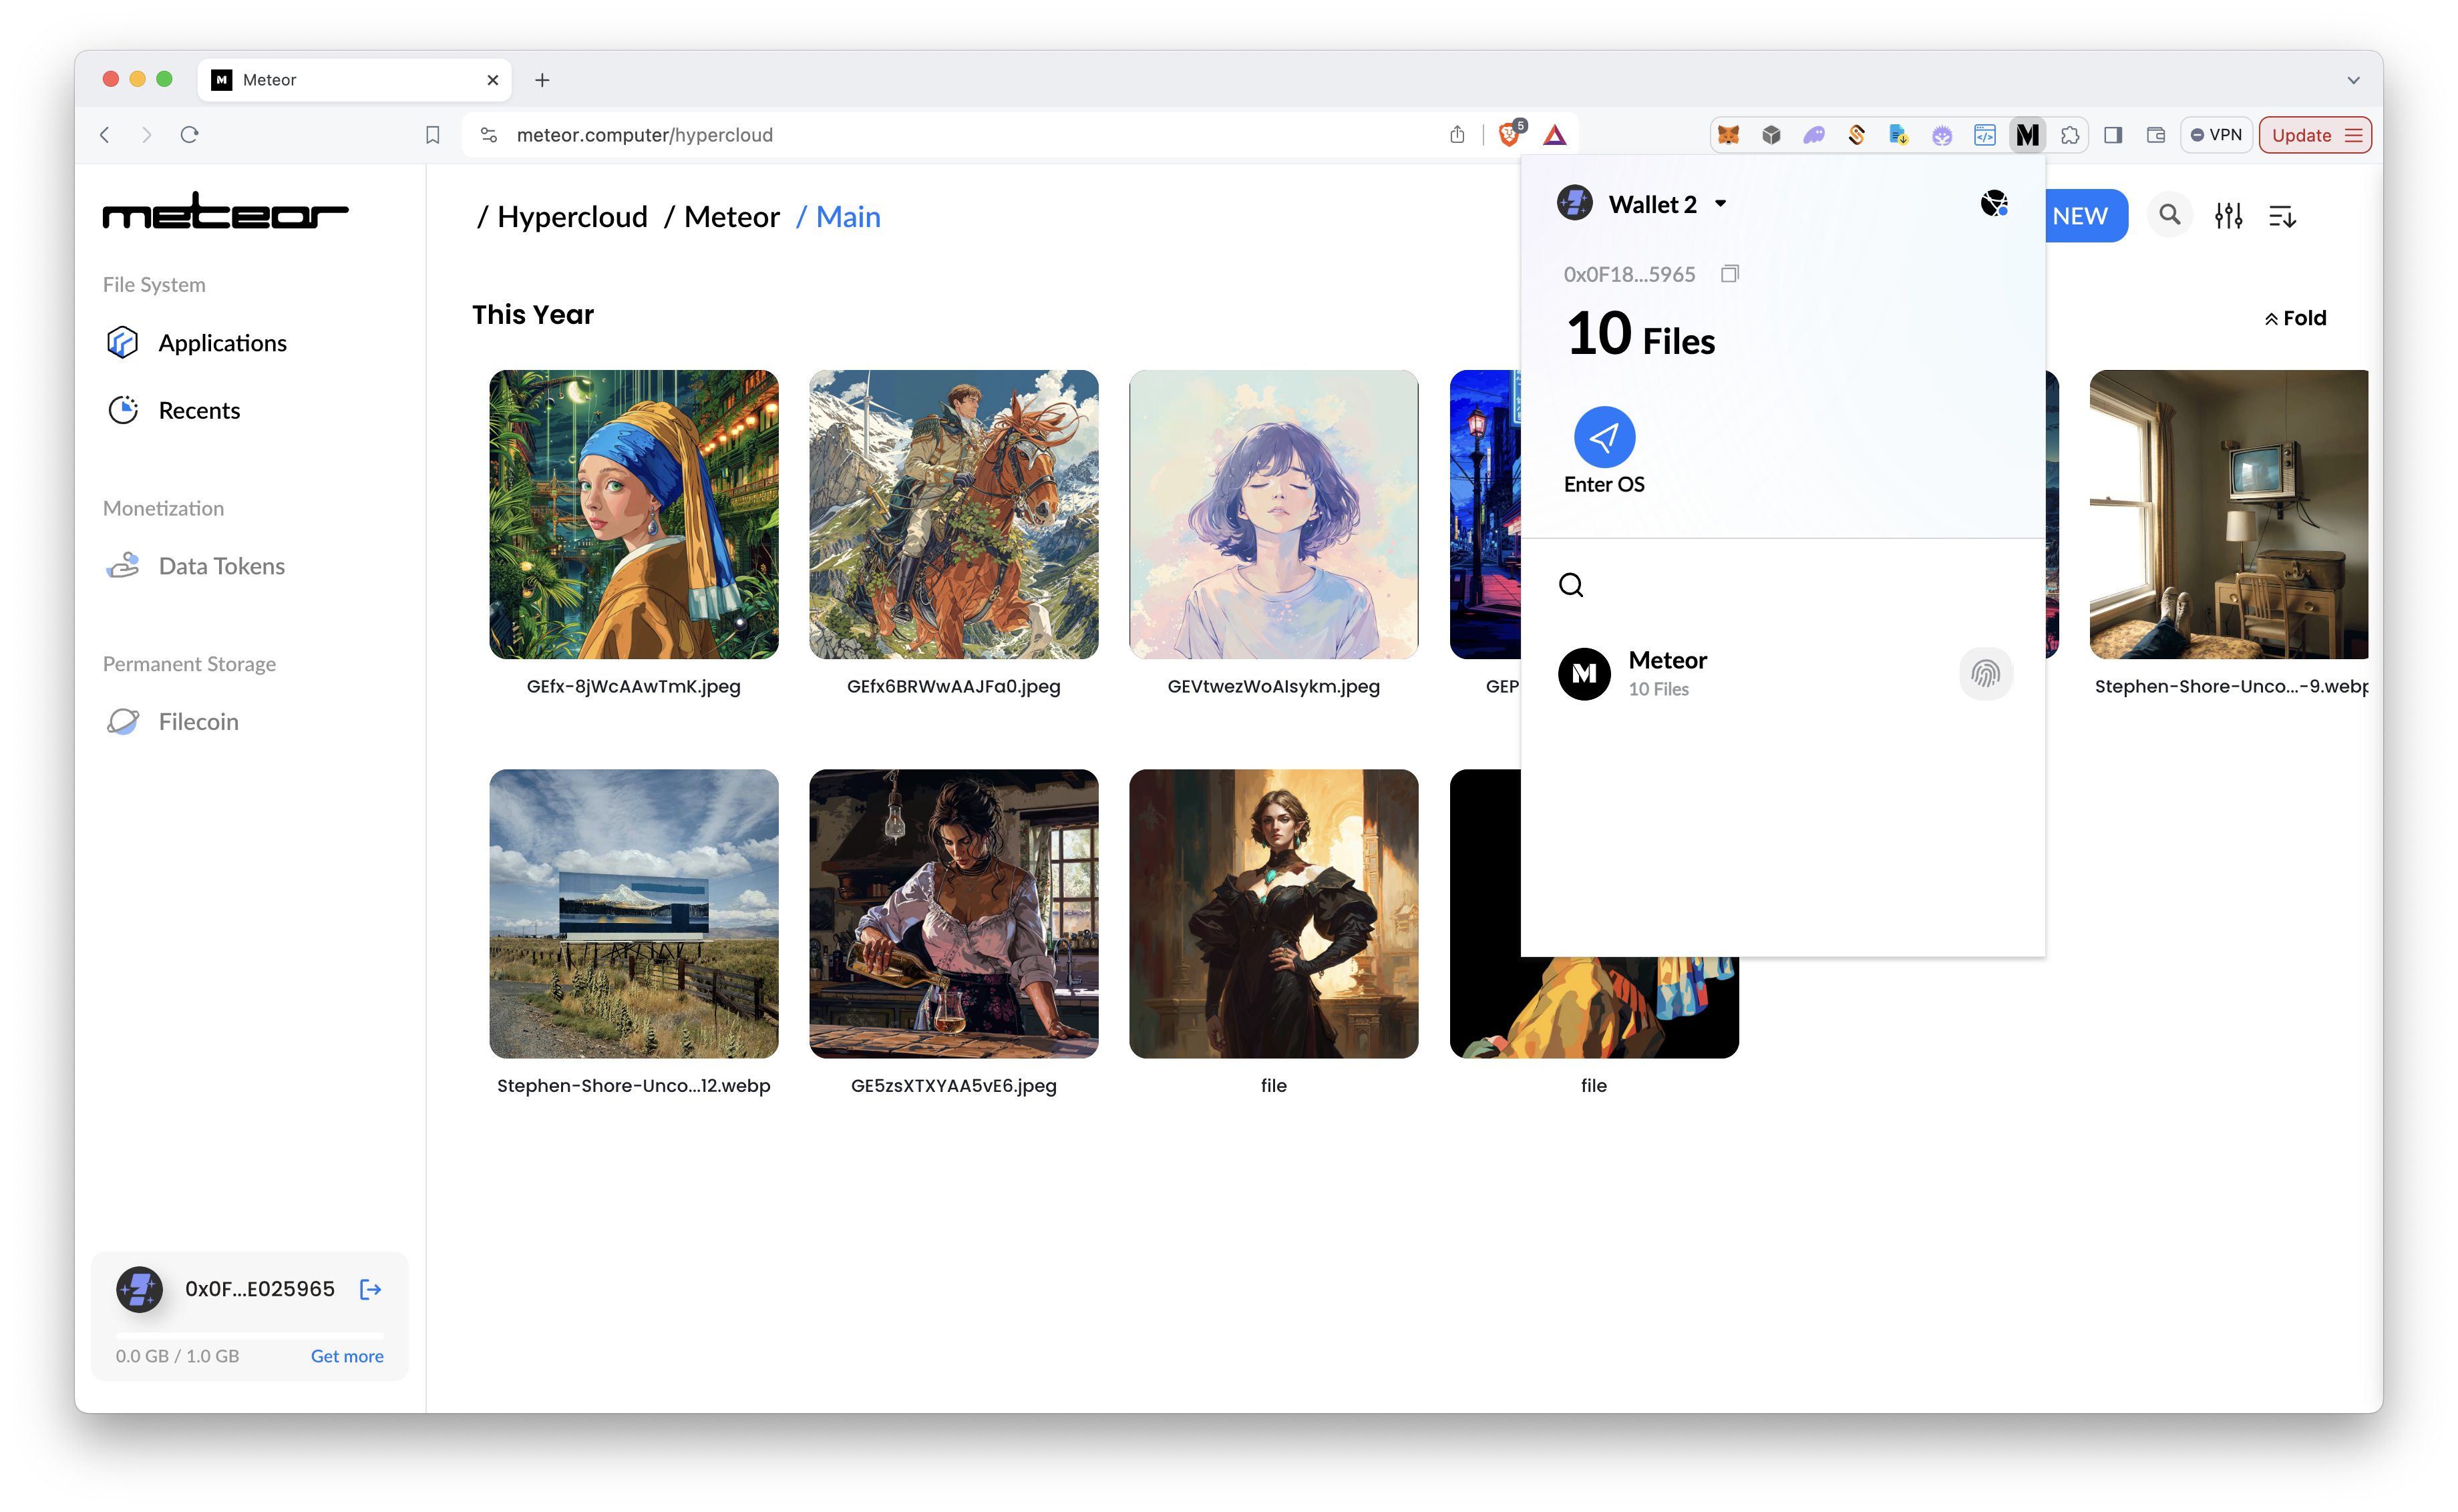
Task: Click the globe network icon in wallet popup
Action: coord(1993,204)
